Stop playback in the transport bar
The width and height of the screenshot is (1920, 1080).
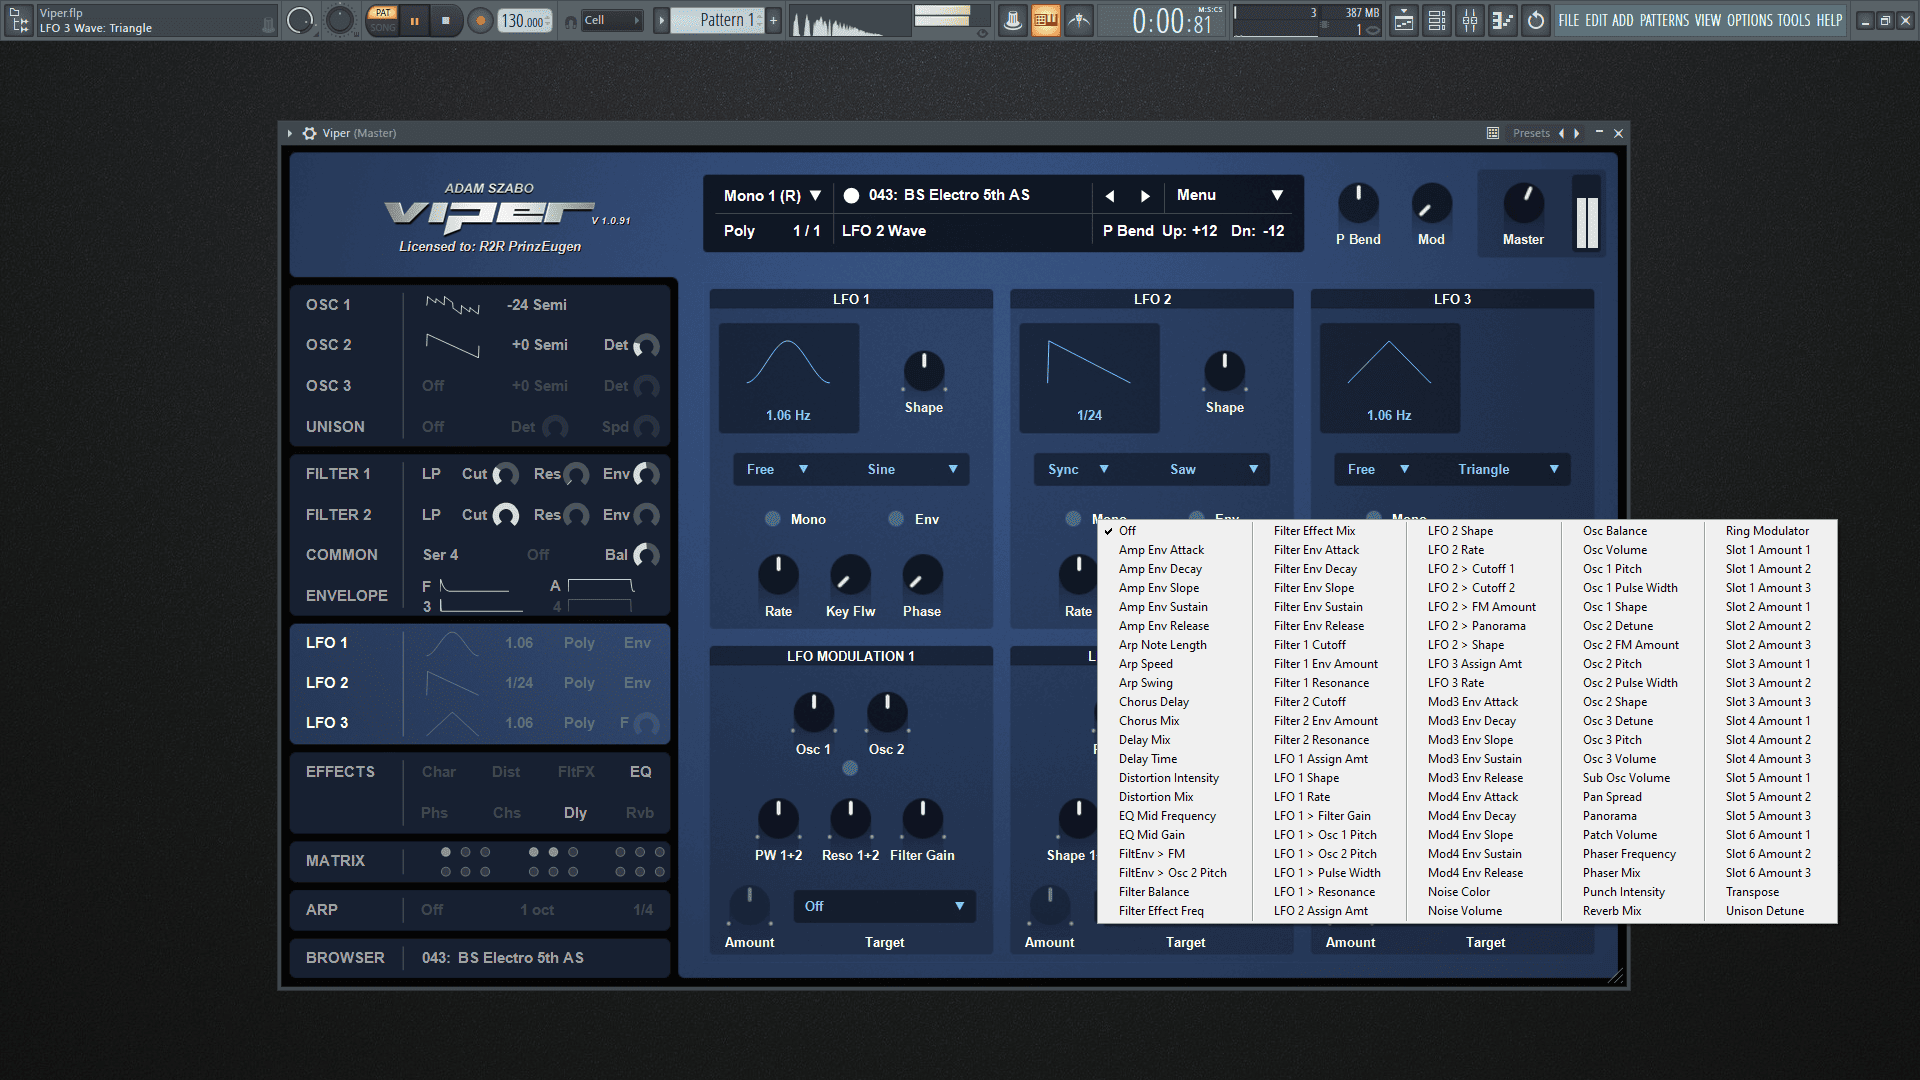[x=445, y=20]
